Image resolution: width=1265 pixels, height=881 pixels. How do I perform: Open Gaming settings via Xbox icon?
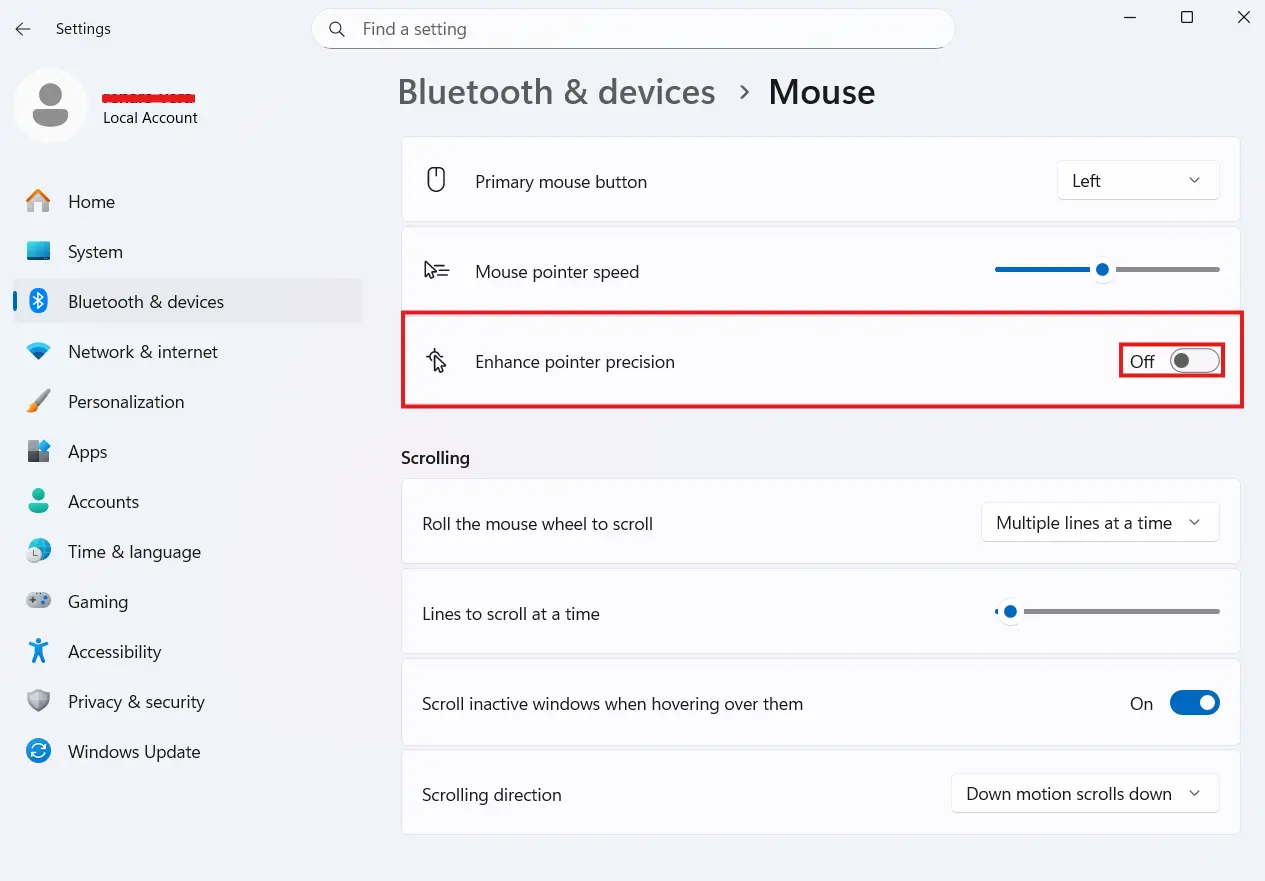tap(39, 601)
